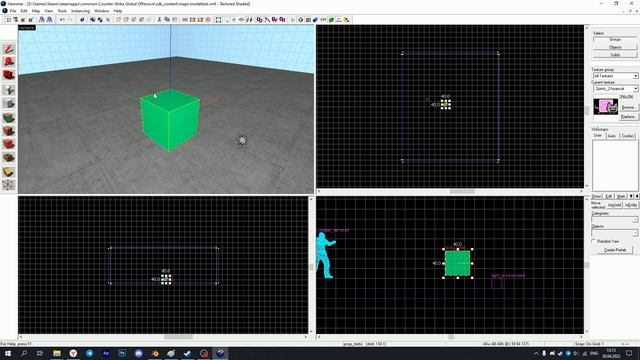Image resolution: width=640 pixels, height=360 pixels.
Task: Enable the Random Yaw checkbox
Action: point(593,241)
